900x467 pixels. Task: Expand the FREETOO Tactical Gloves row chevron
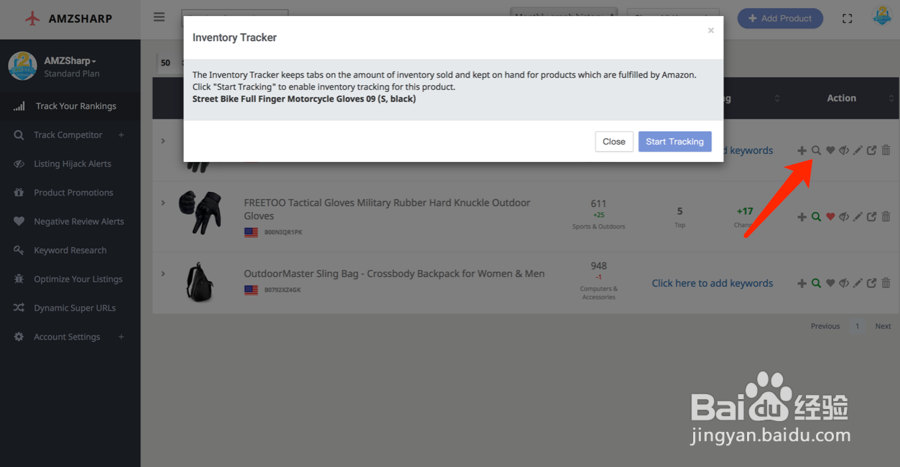tap(163, 203)
